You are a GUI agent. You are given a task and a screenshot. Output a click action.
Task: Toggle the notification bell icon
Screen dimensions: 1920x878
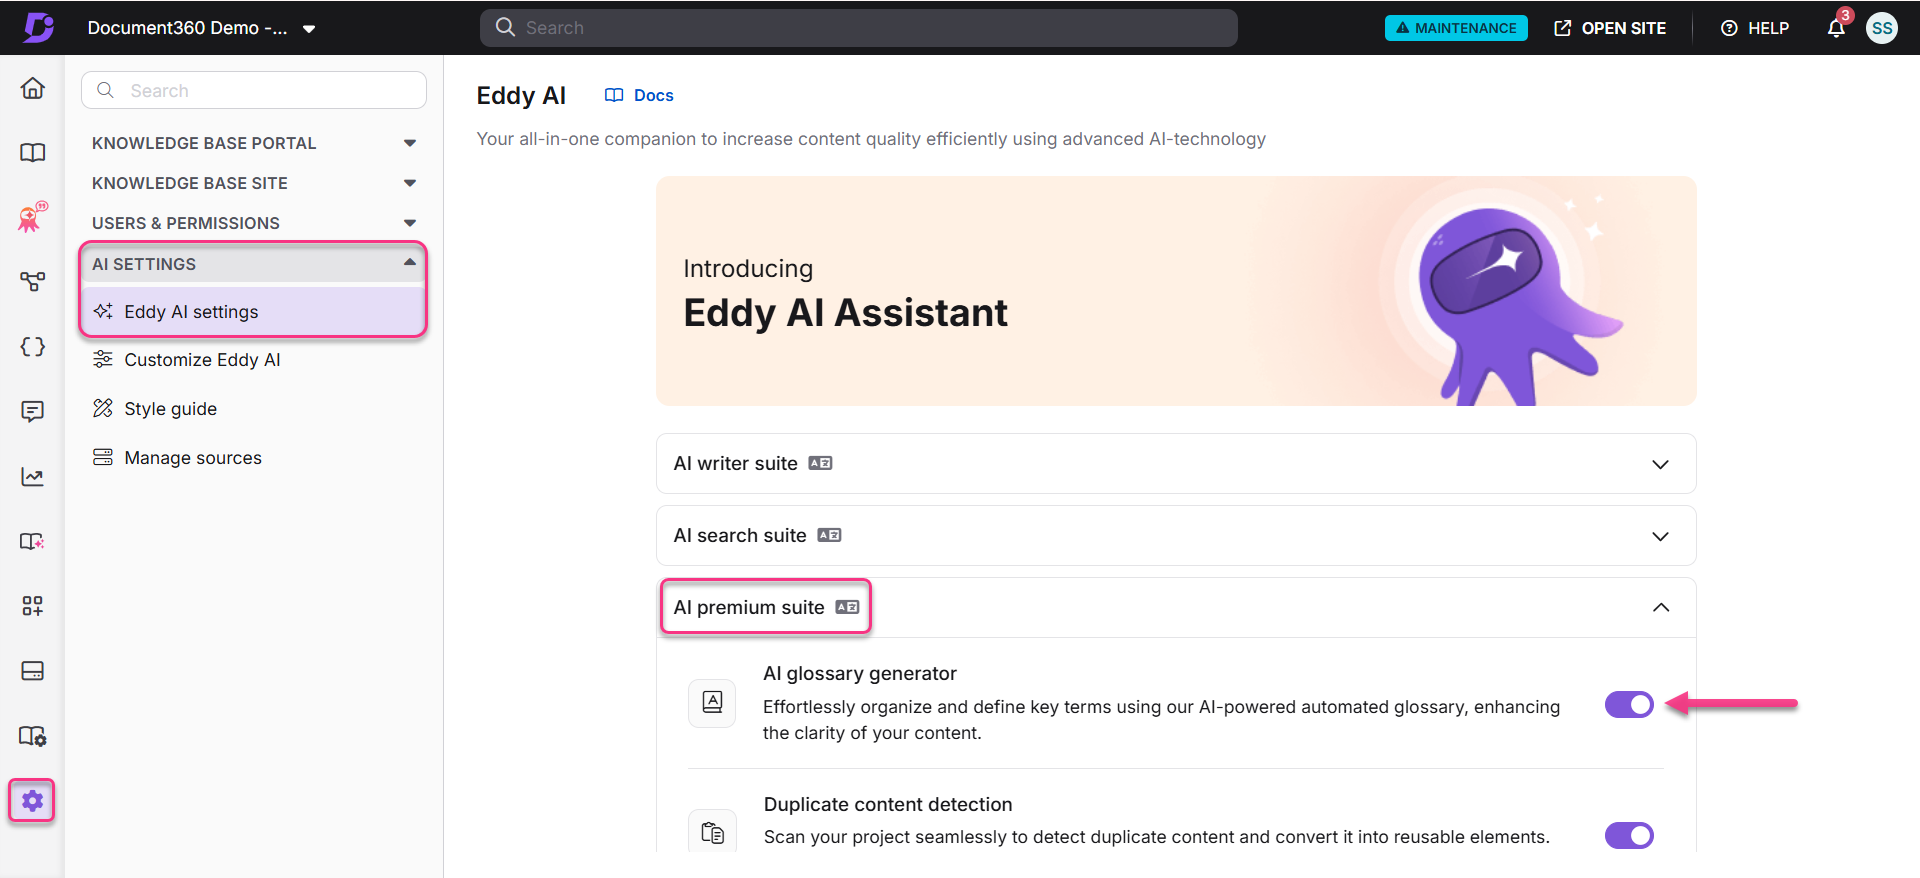click(x=1835, y=28)
